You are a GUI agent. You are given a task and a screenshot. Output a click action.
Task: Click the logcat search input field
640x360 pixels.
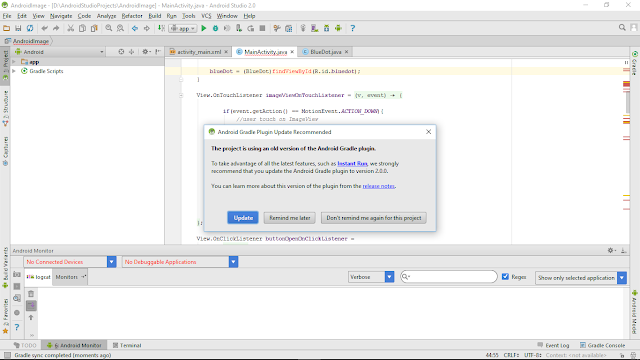pyautogui.click(x=449, y=277)
